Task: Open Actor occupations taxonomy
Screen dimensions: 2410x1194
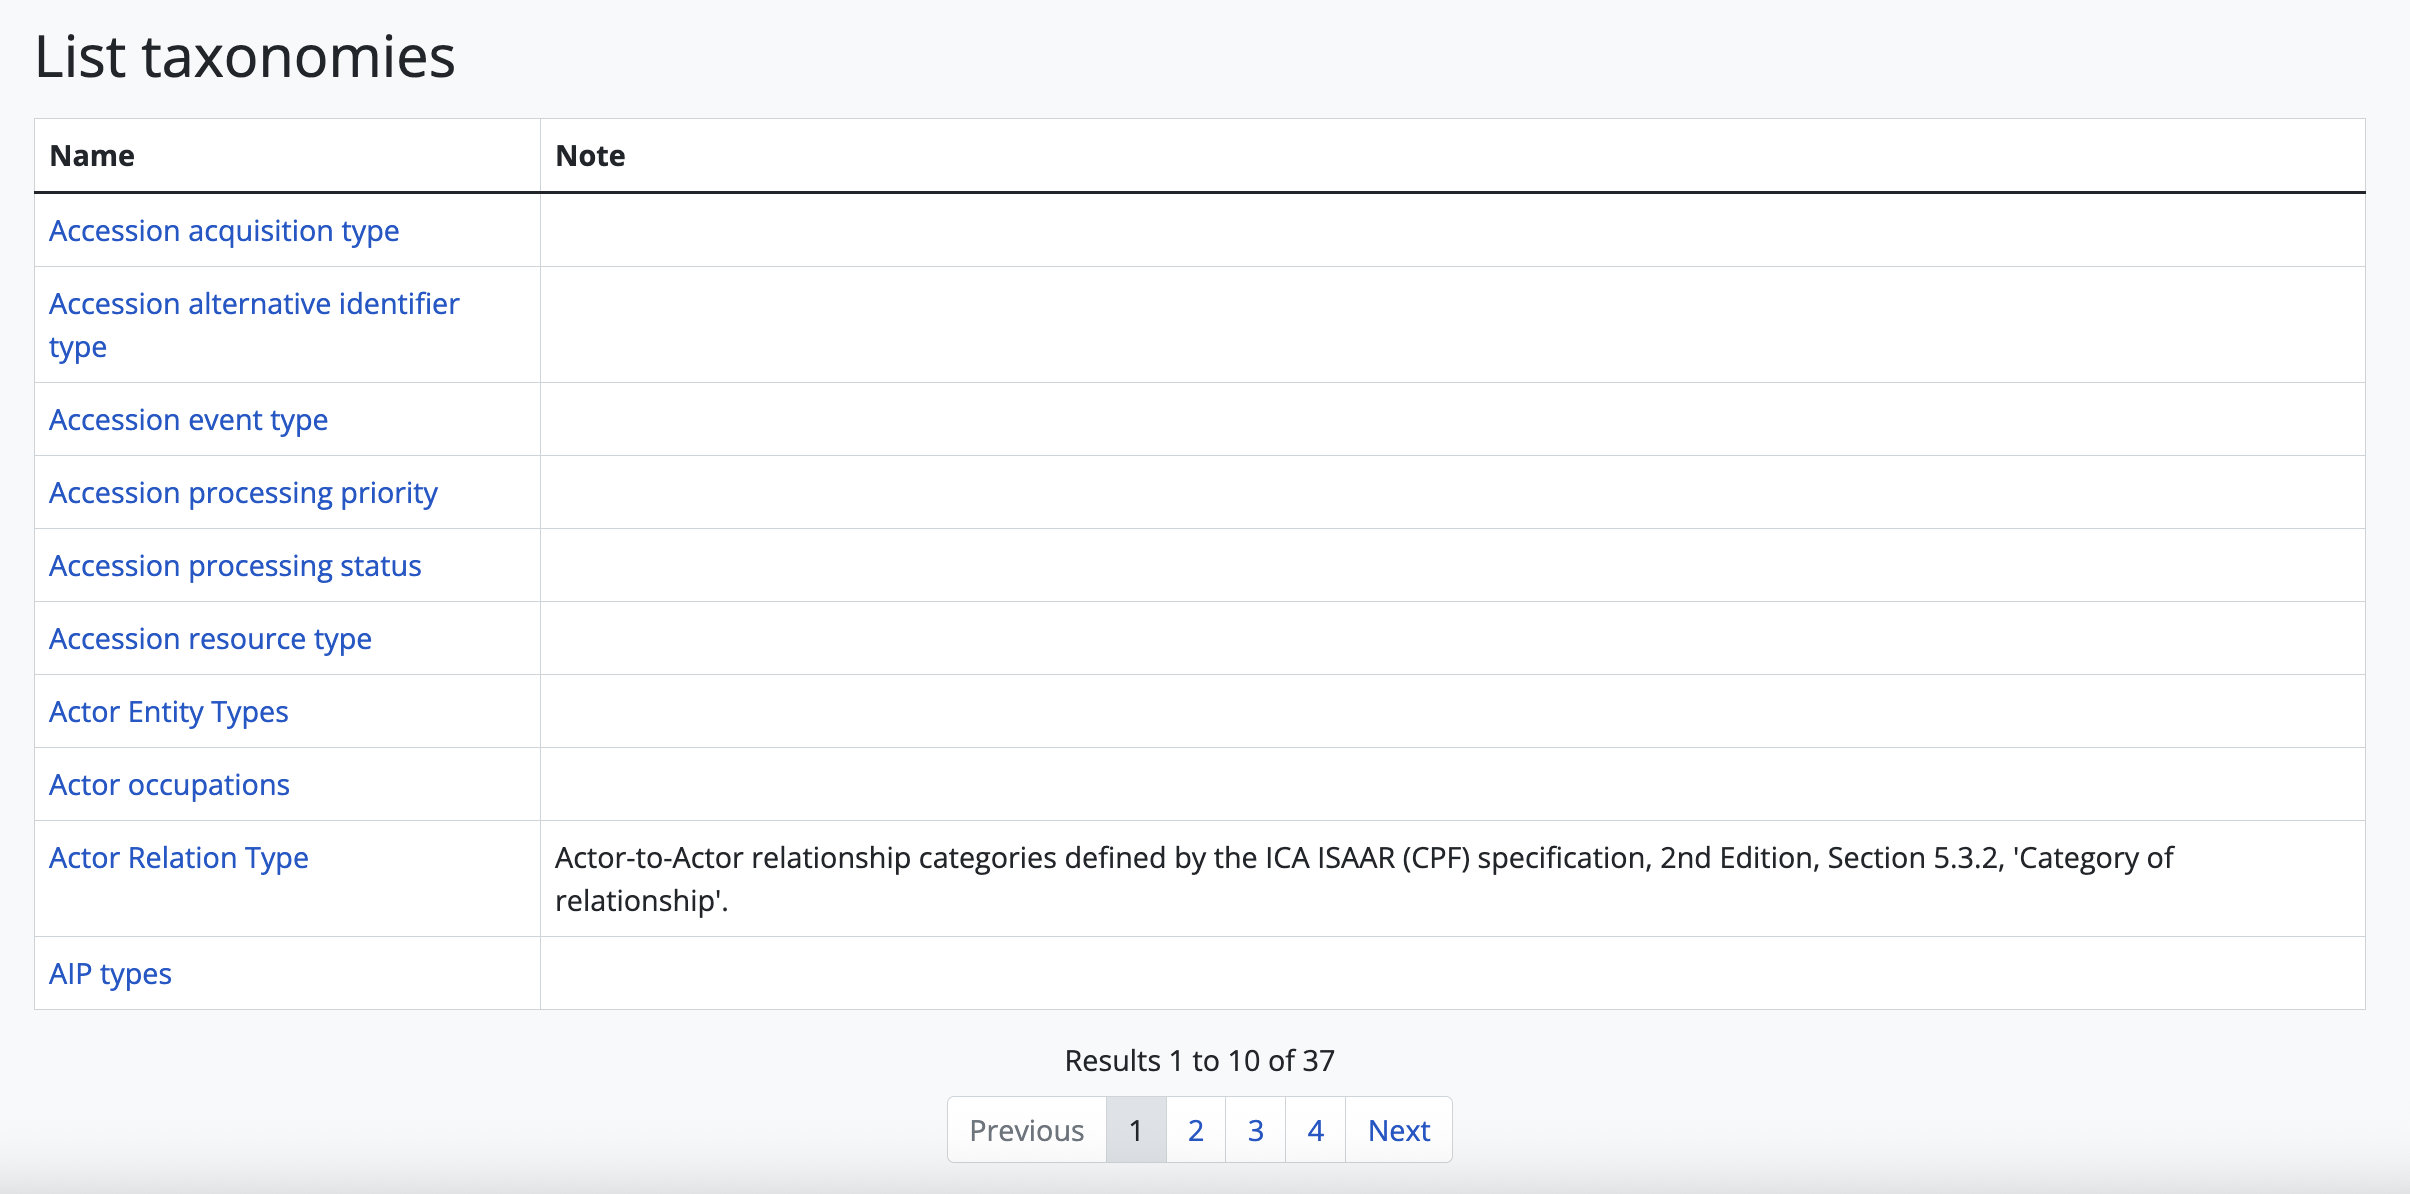Action: coord(169,785)
